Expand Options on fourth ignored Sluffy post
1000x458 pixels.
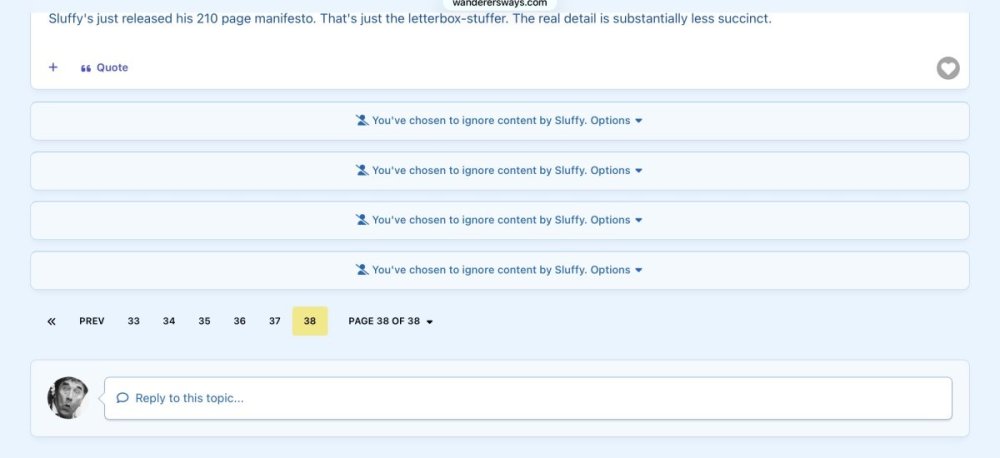coord(616,270)
